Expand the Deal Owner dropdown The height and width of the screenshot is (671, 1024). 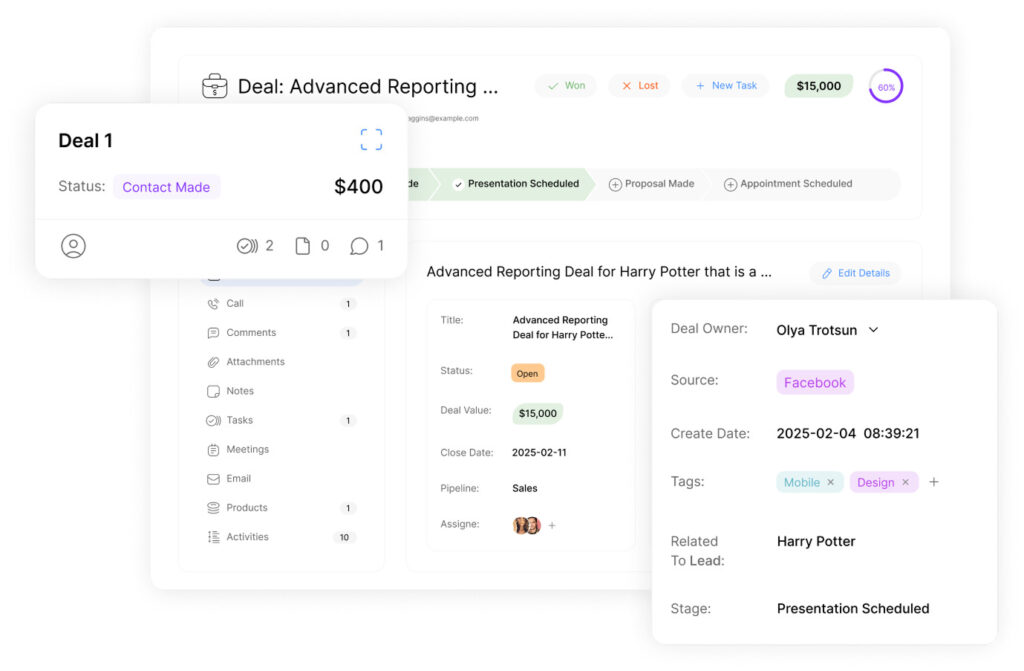[873, 330]
